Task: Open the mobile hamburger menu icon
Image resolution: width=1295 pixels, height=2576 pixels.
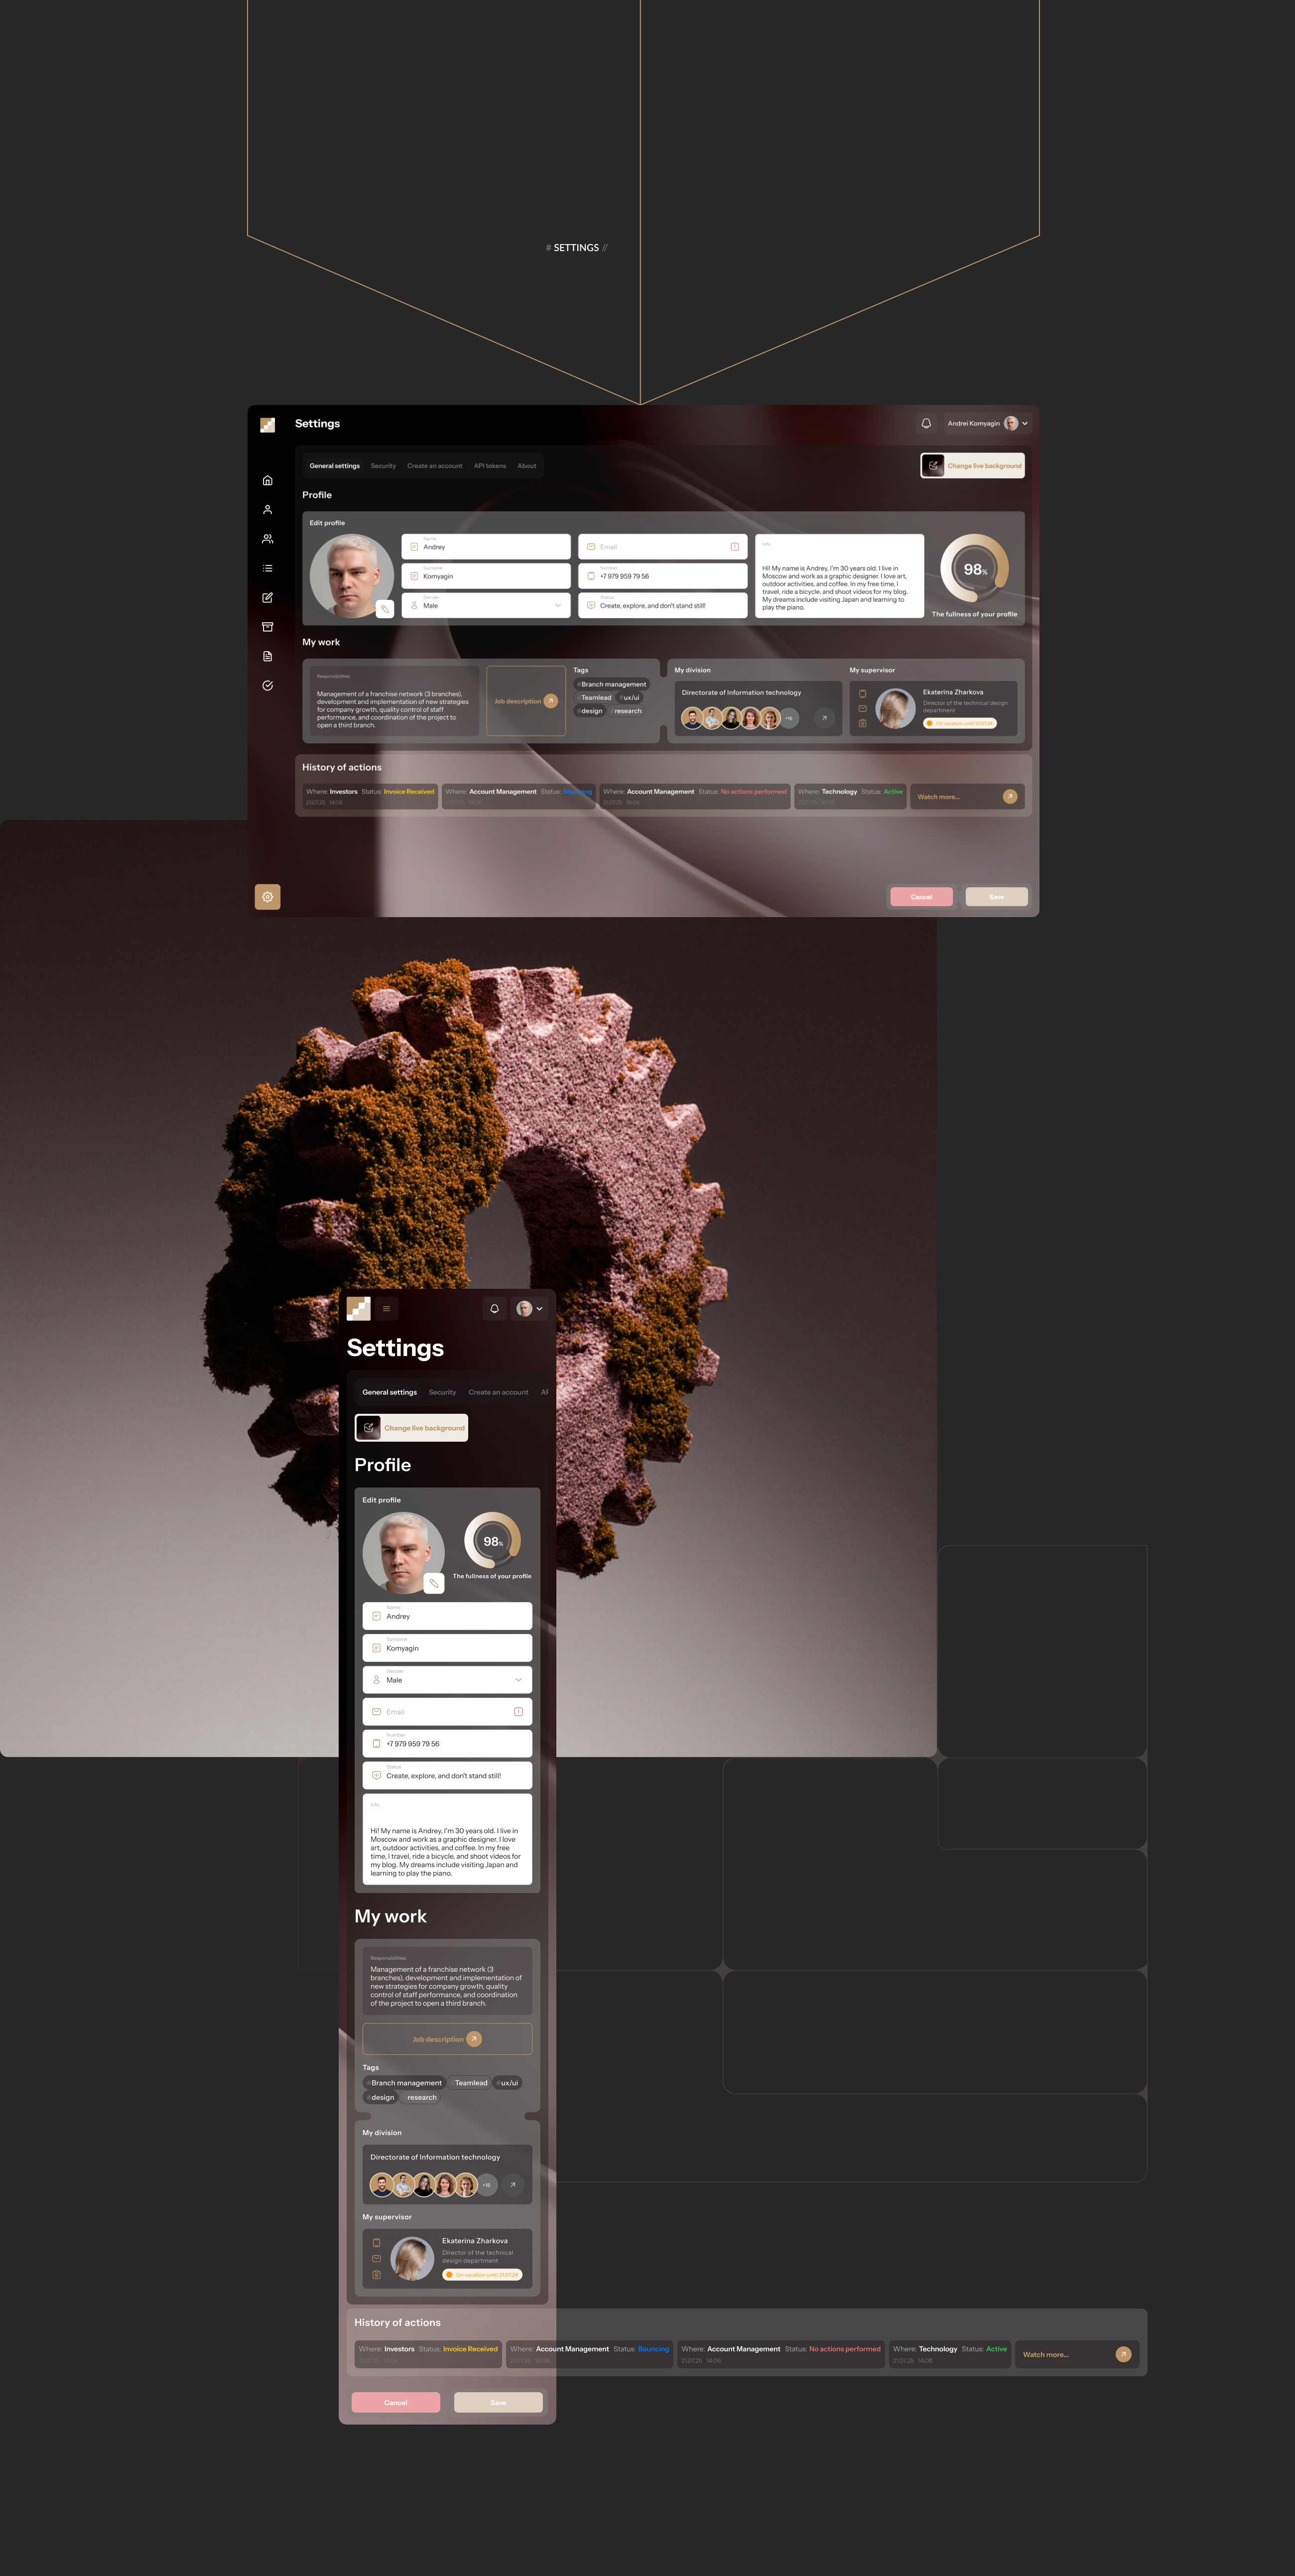Action: click(x=386, y=1308)
